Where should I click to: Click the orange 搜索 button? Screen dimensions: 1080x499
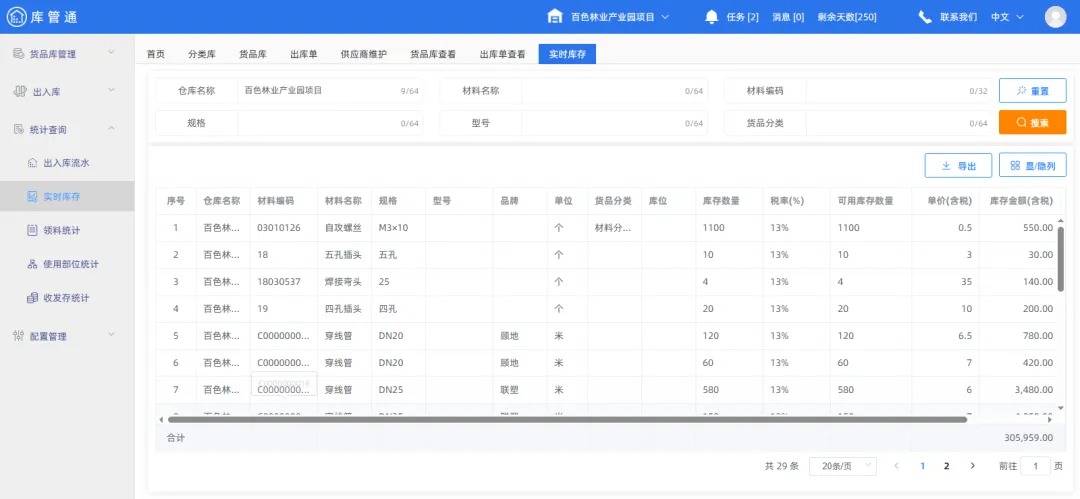click(x=1032, y=123)
